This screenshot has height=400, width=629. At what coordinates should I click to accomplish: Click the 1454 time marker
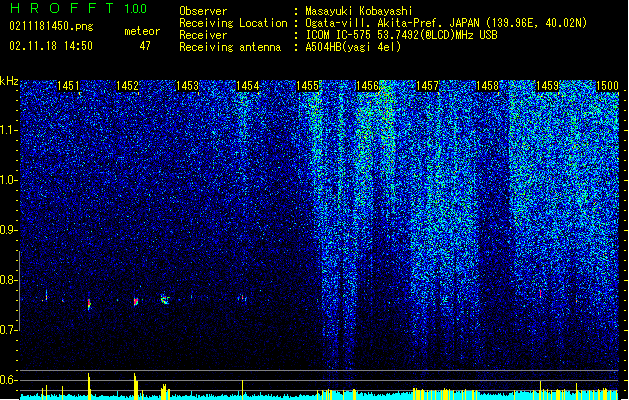[x=248, y=86]
